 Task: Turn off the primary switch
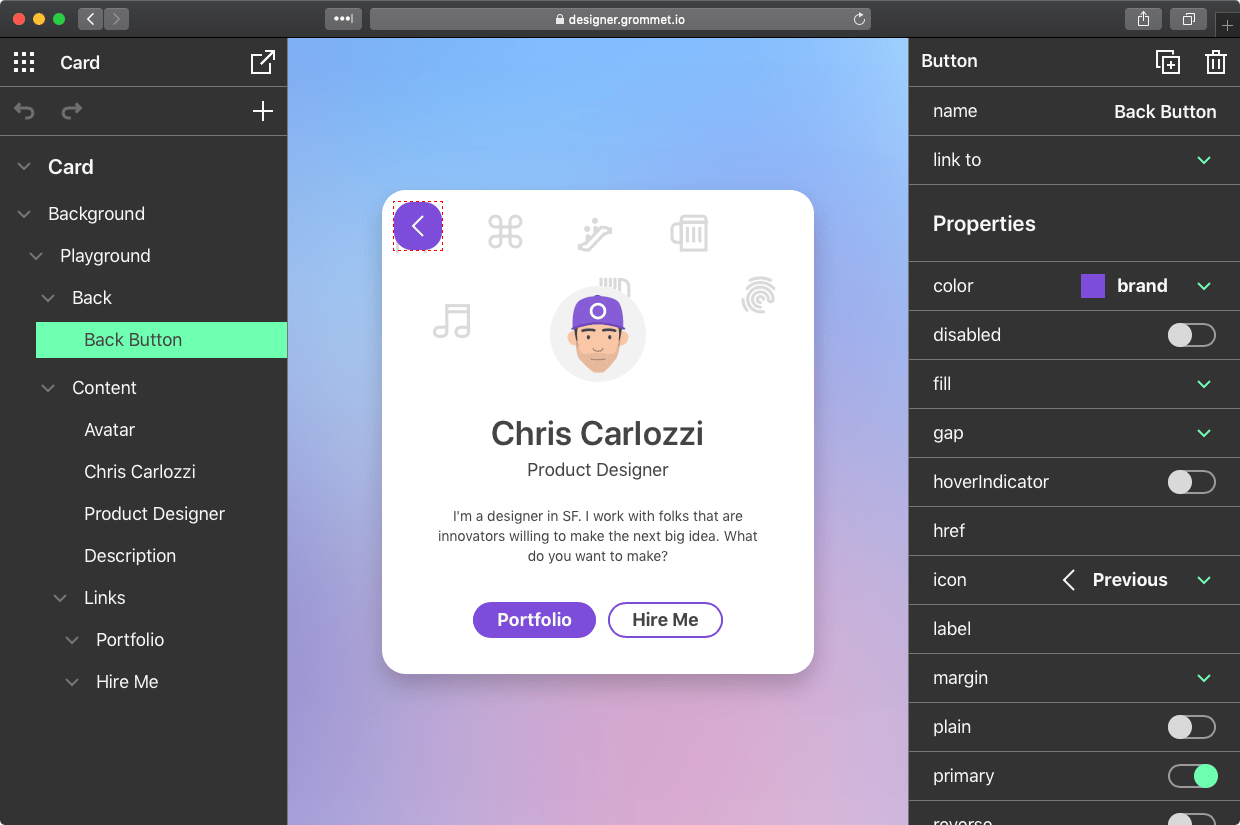pos(1192,776)
